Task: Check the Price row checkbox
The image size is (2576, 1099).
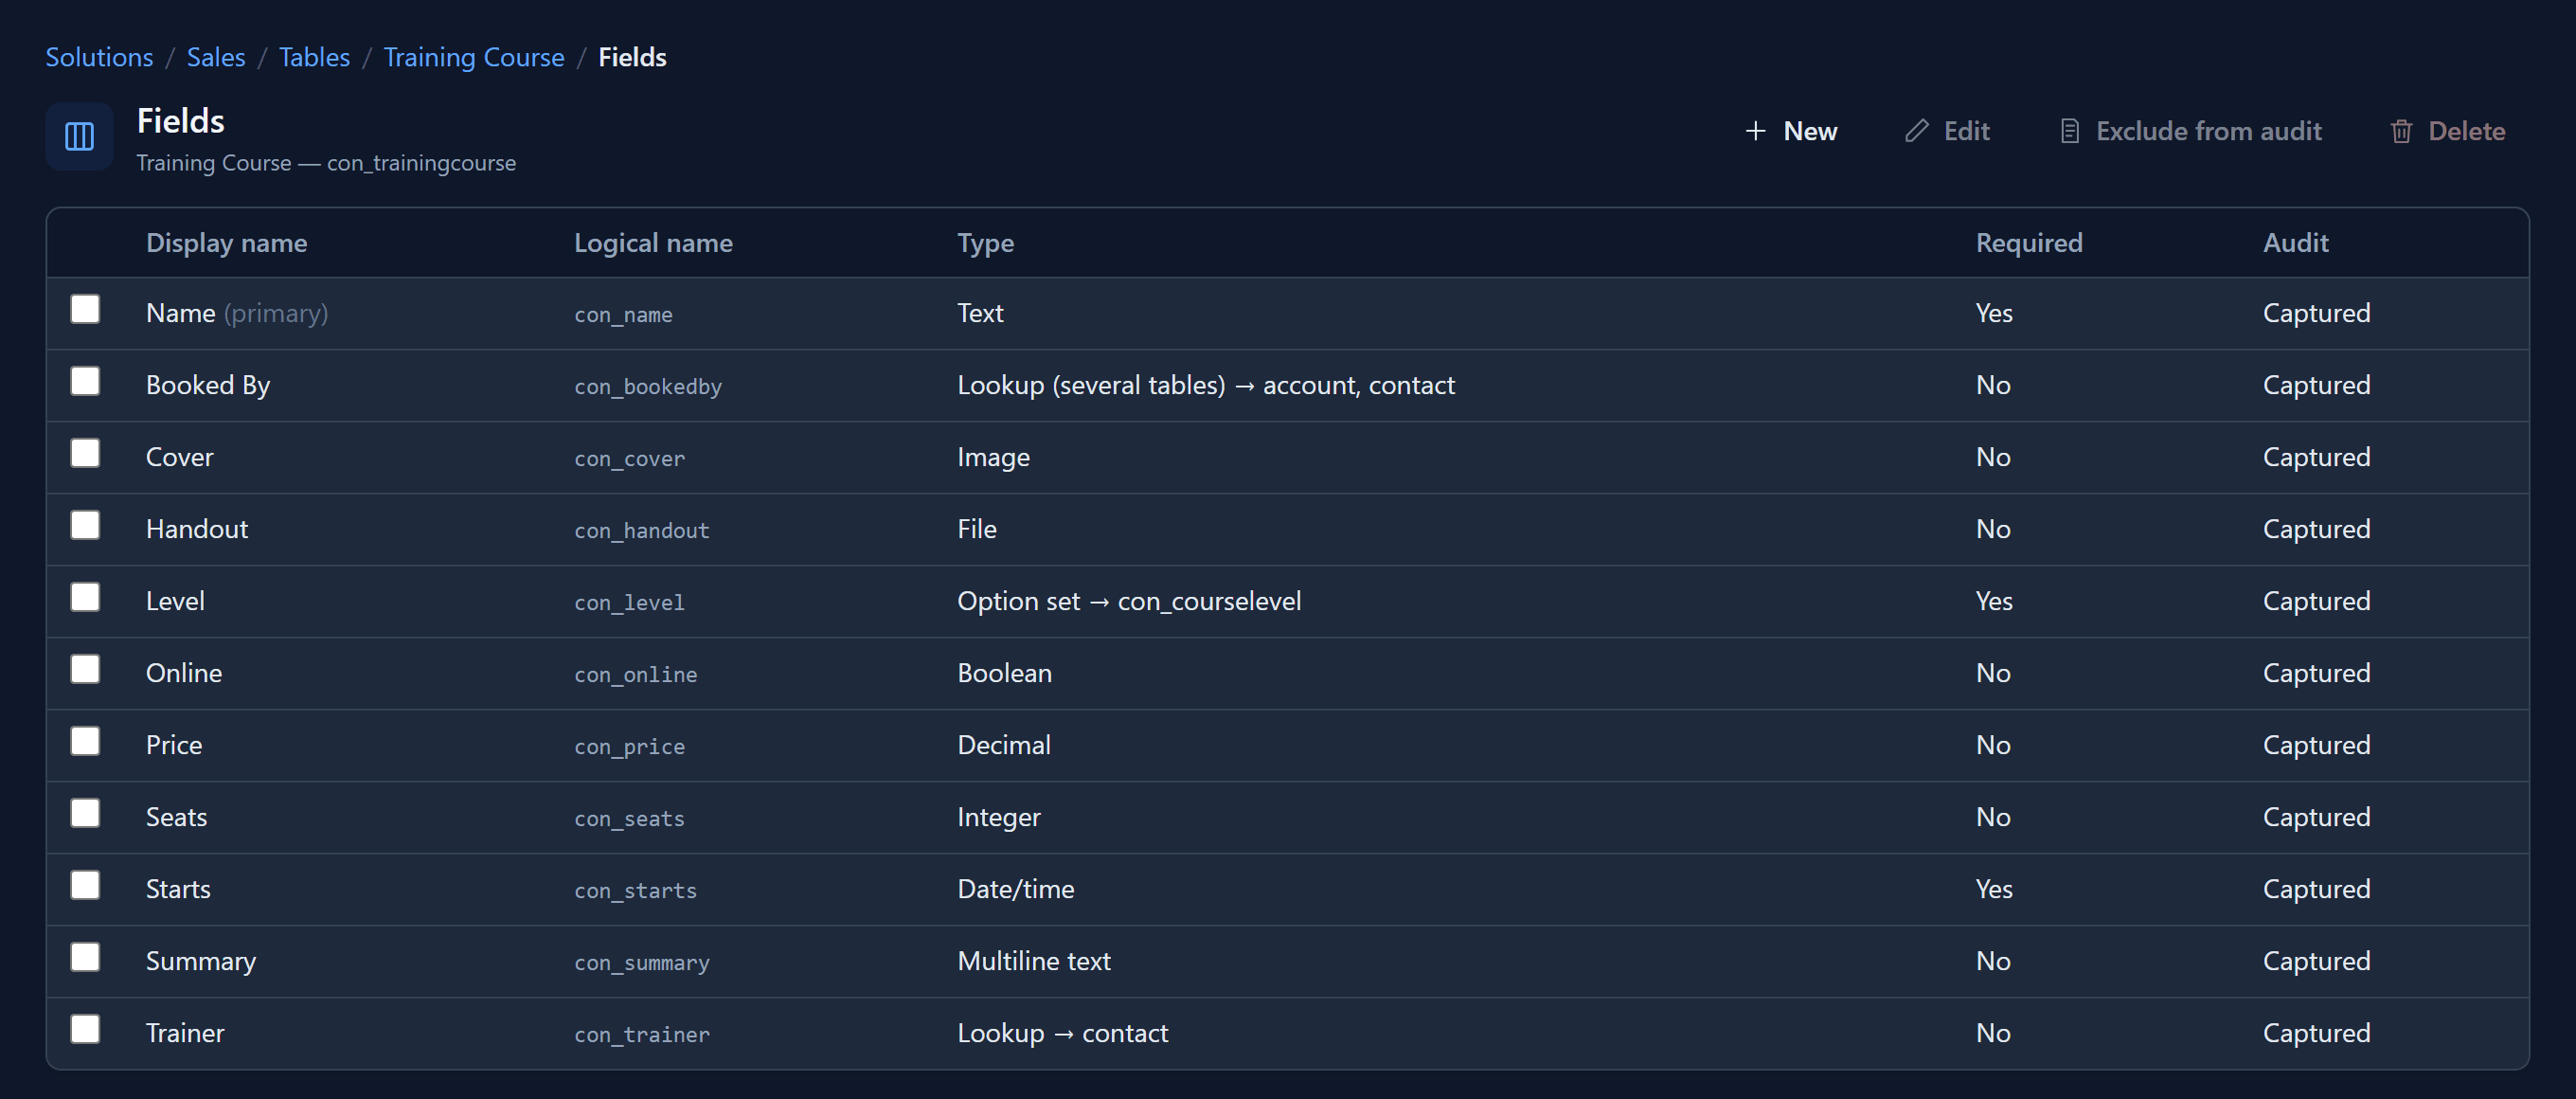Action: click(85, 742)
